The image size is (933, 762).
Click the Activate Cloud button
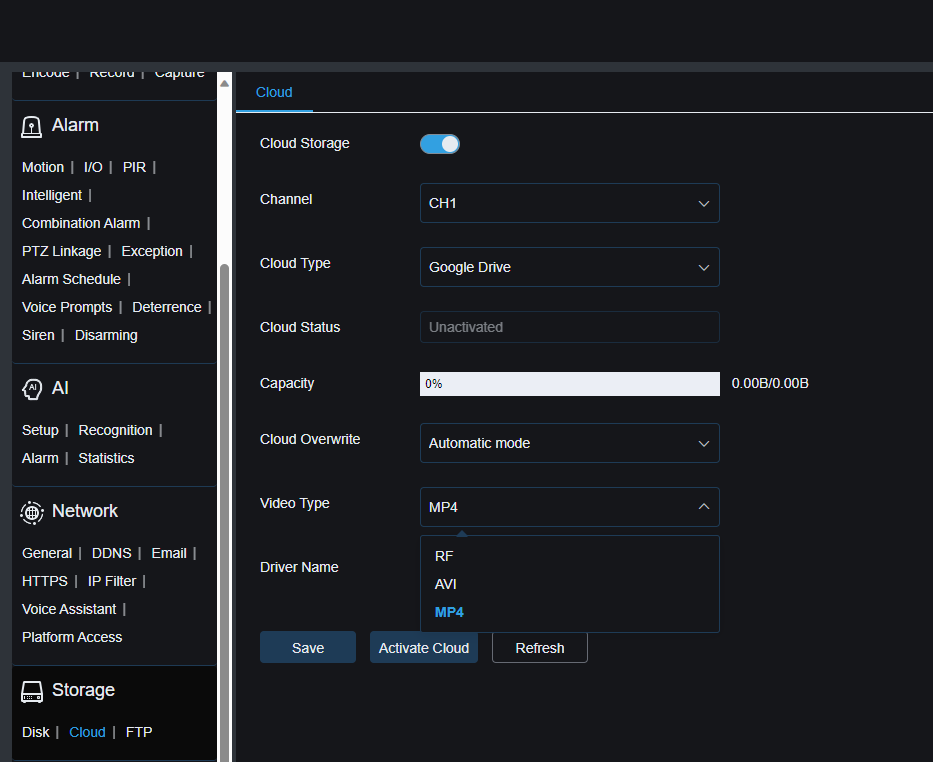(423, 647)
